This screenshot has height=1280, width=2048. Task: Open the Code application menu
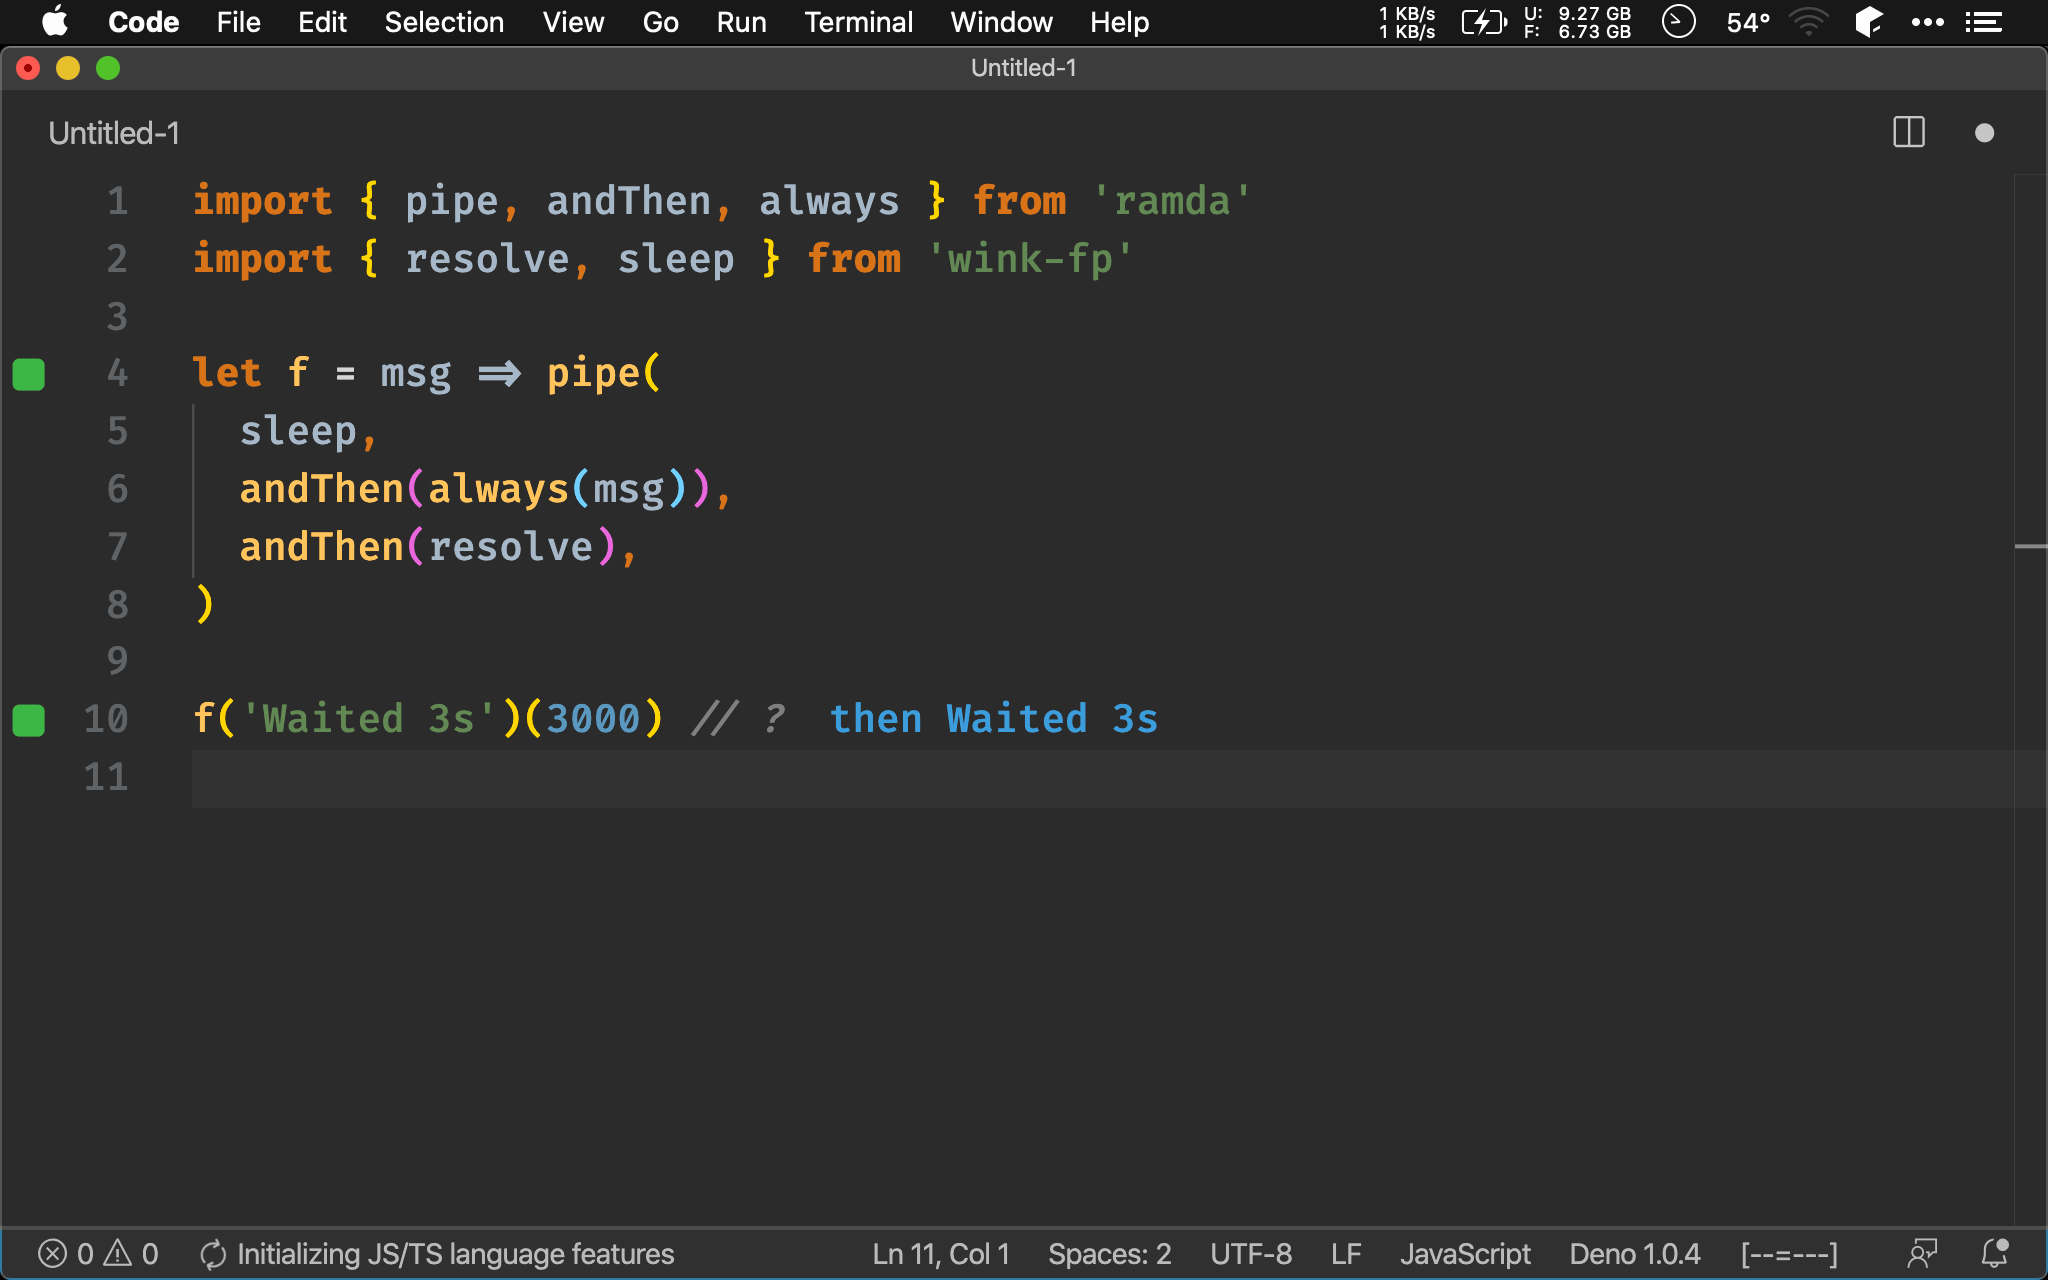143,22
